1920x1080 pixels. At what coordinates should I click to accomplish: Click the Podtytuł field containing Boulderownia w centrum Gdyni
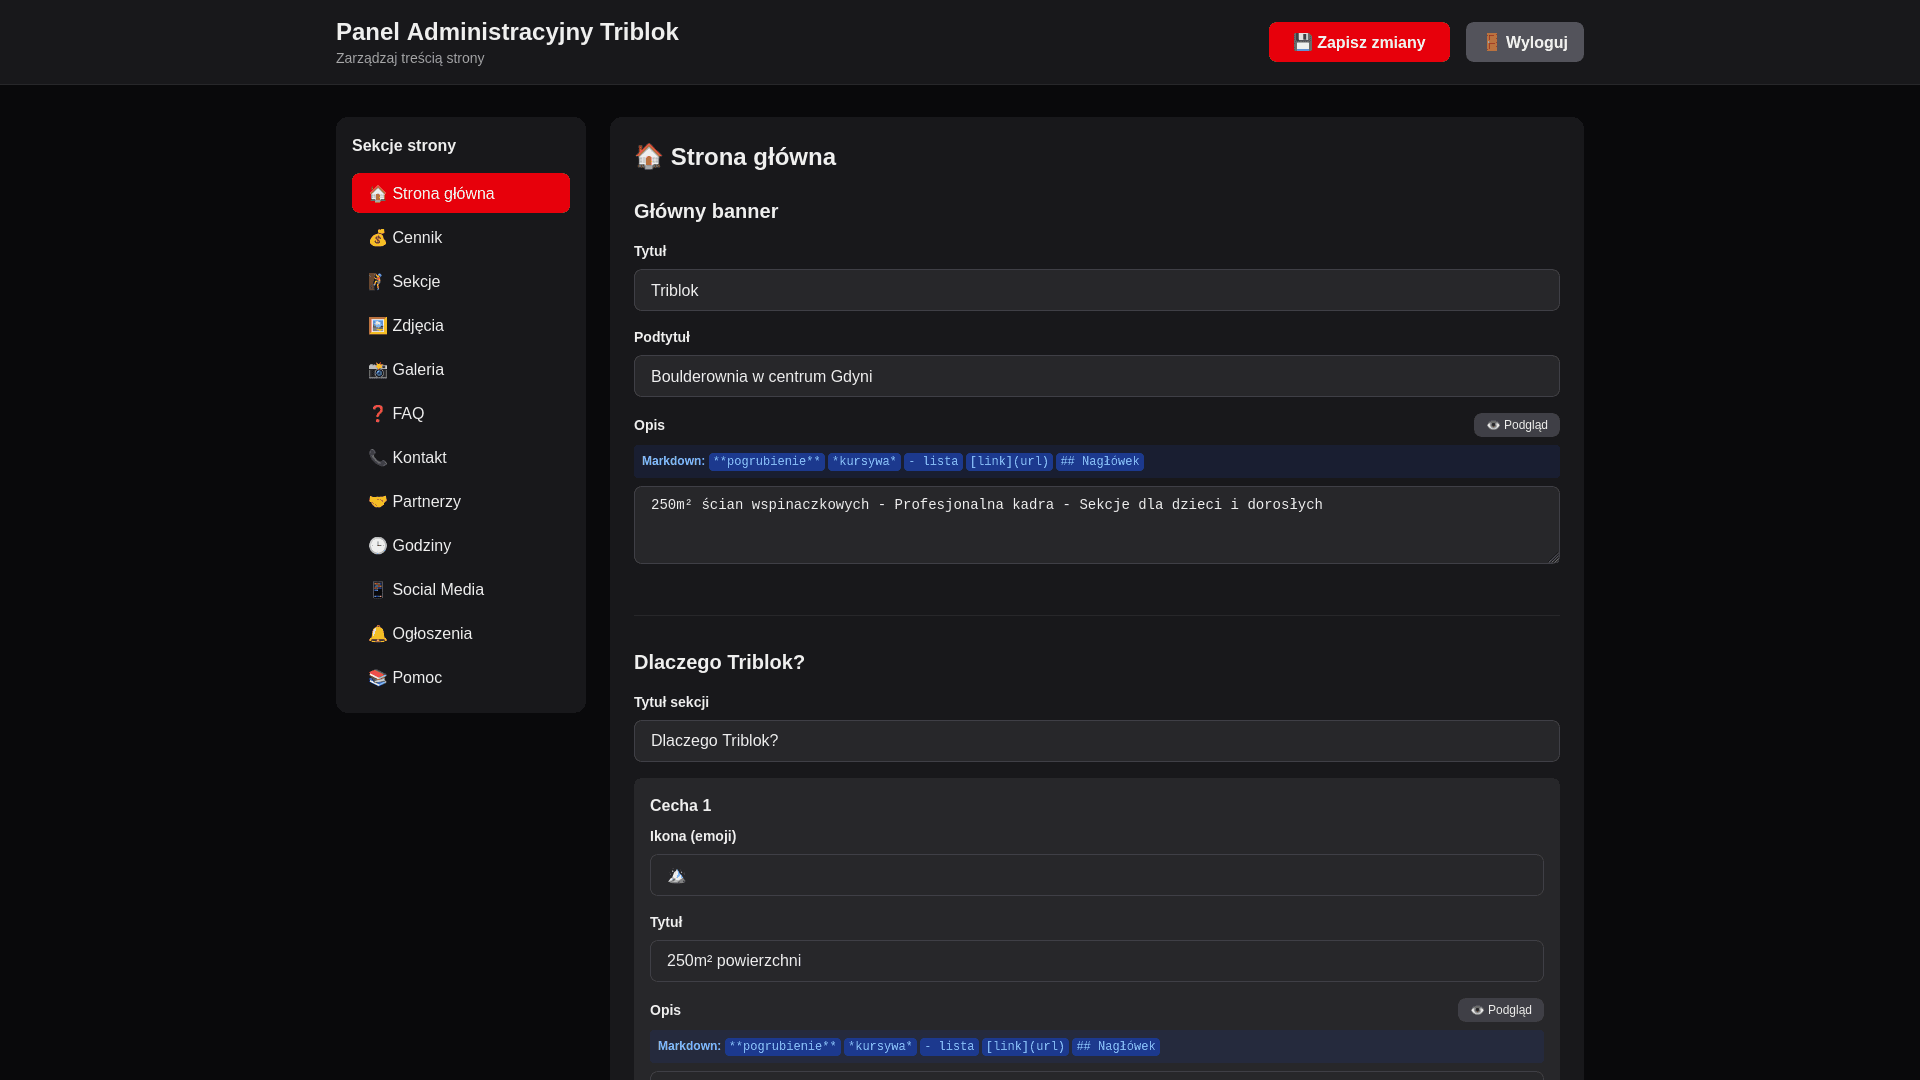click(1096, 376)
